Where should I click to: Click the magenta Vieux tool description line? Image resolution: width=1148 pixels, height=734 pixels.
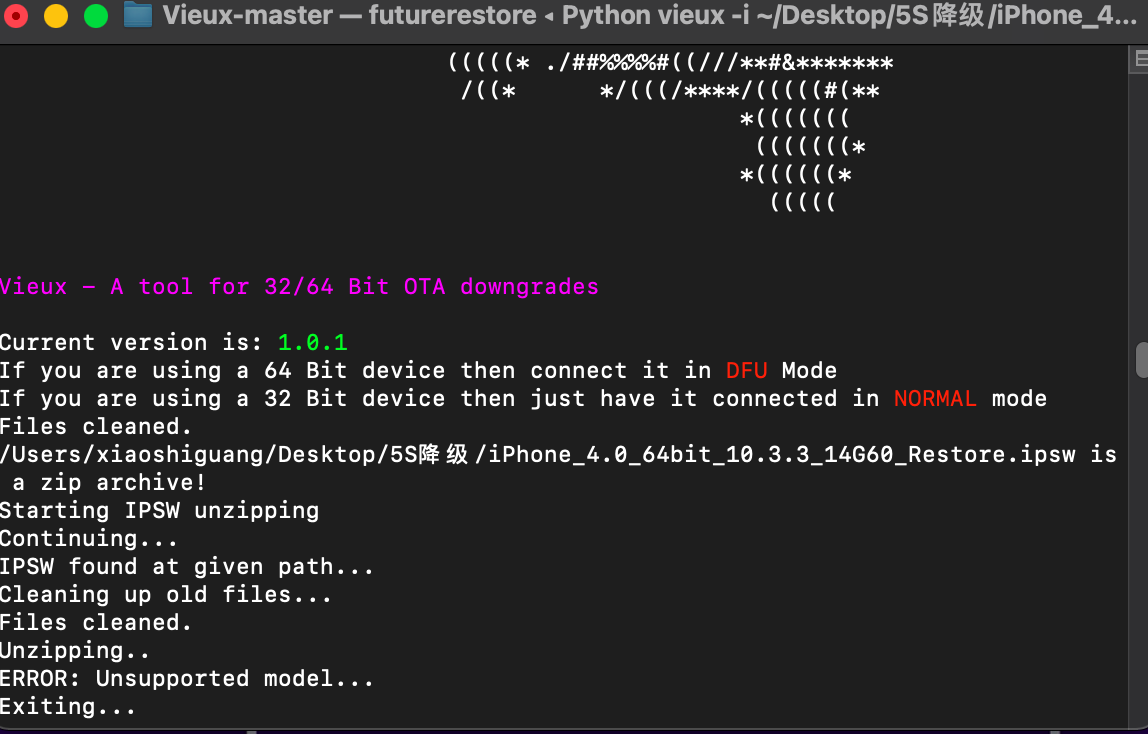coord(299,287)
